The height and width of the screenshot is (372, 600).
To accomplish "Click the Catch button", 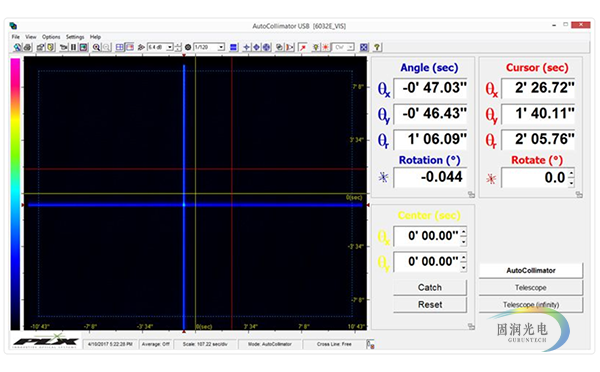I will 430,287.
